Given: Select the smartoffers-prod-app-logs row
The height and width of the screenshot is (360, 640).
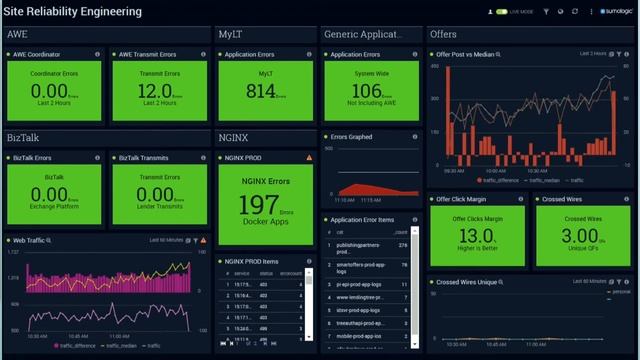Looking at the screenshot, I should 367,268.
